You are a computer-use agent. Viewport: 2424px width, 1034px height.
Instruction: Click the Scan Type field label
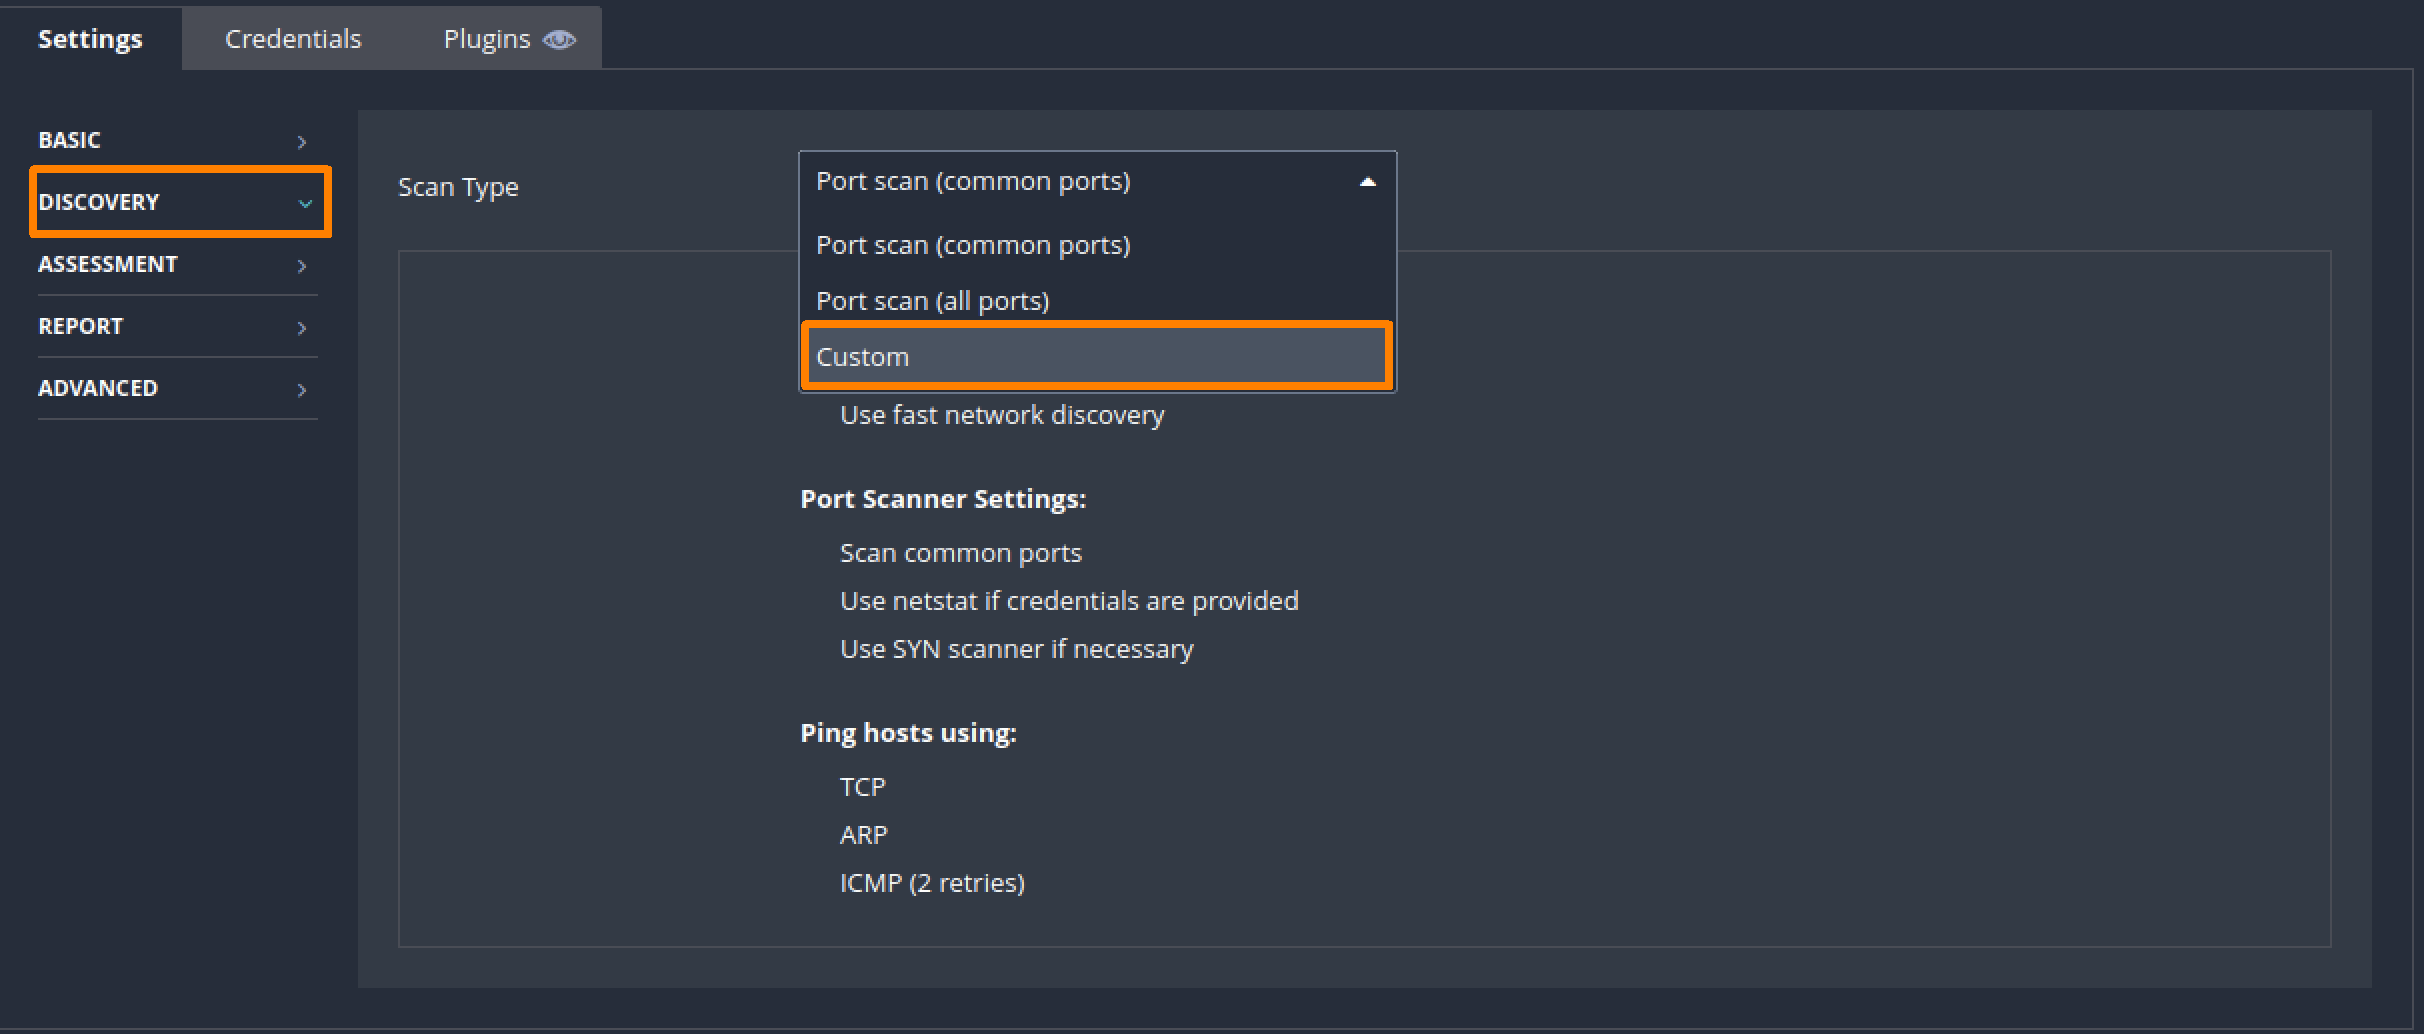pyautogui.click(x=458, y=187)
